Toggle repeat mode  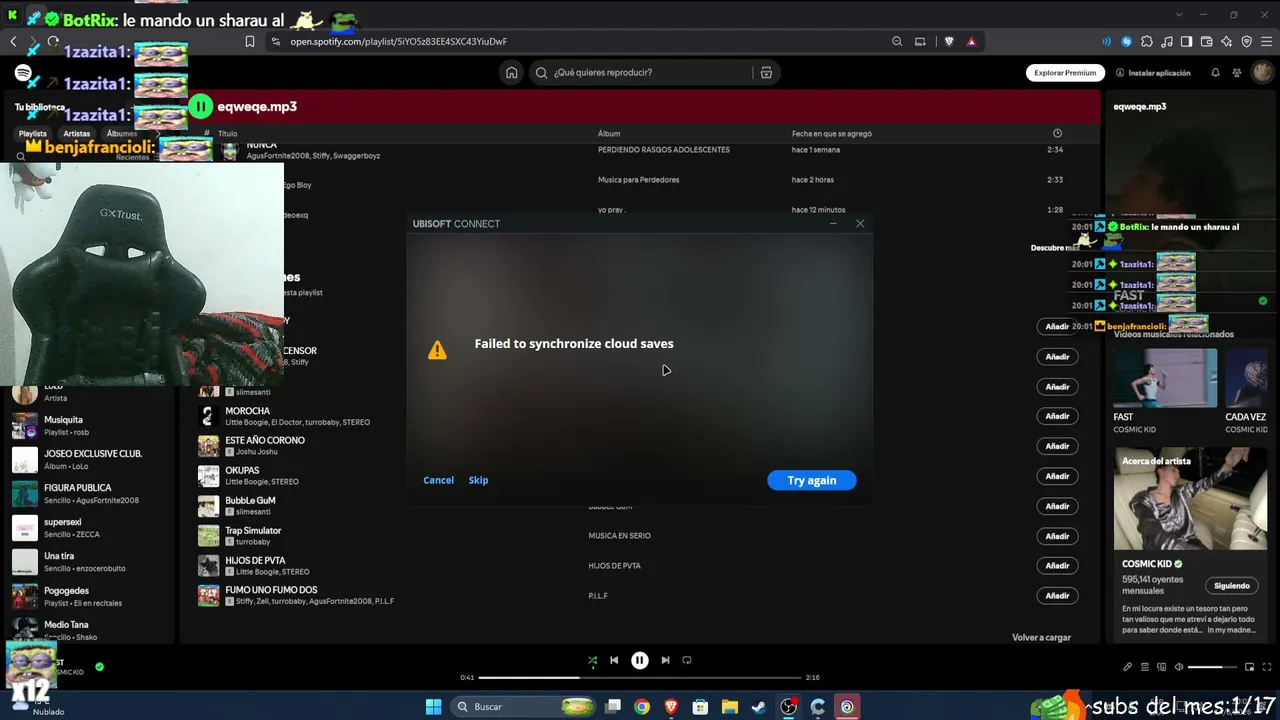pos(687,660)
